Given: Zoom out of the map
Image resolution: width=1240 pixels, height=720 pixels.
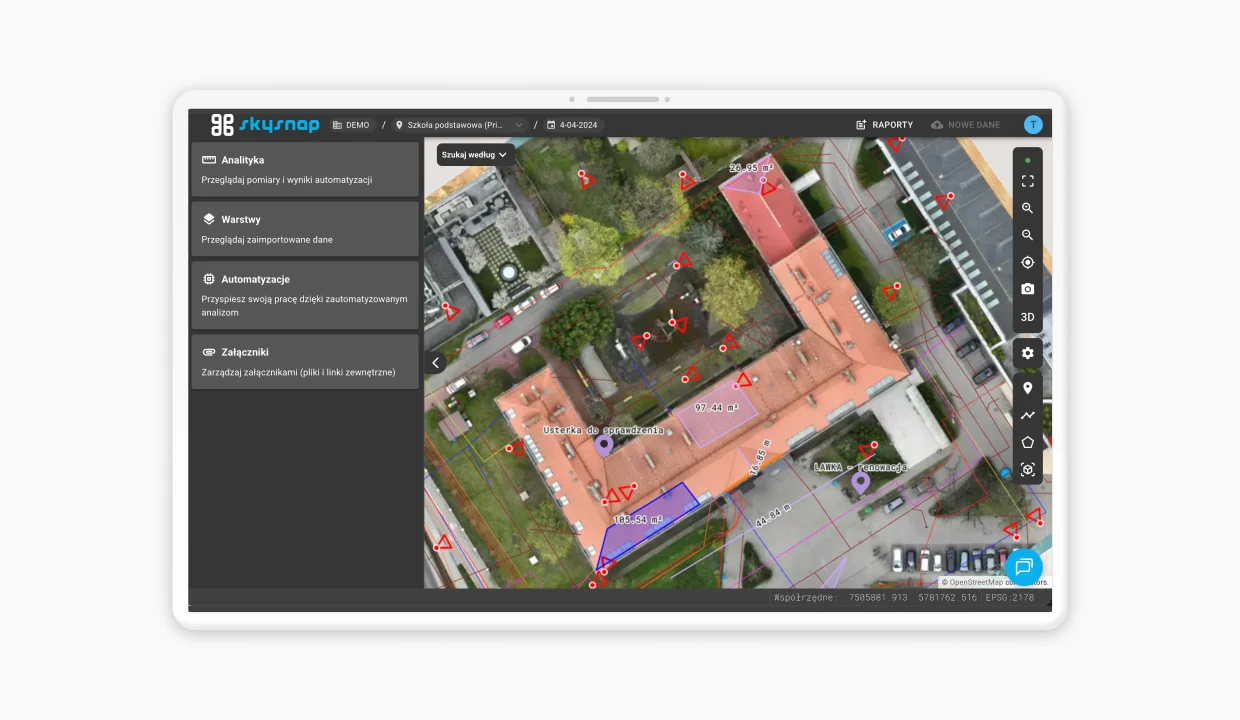Looking at the screenshot, I should pyautogui.click(x=1027, y=236).
